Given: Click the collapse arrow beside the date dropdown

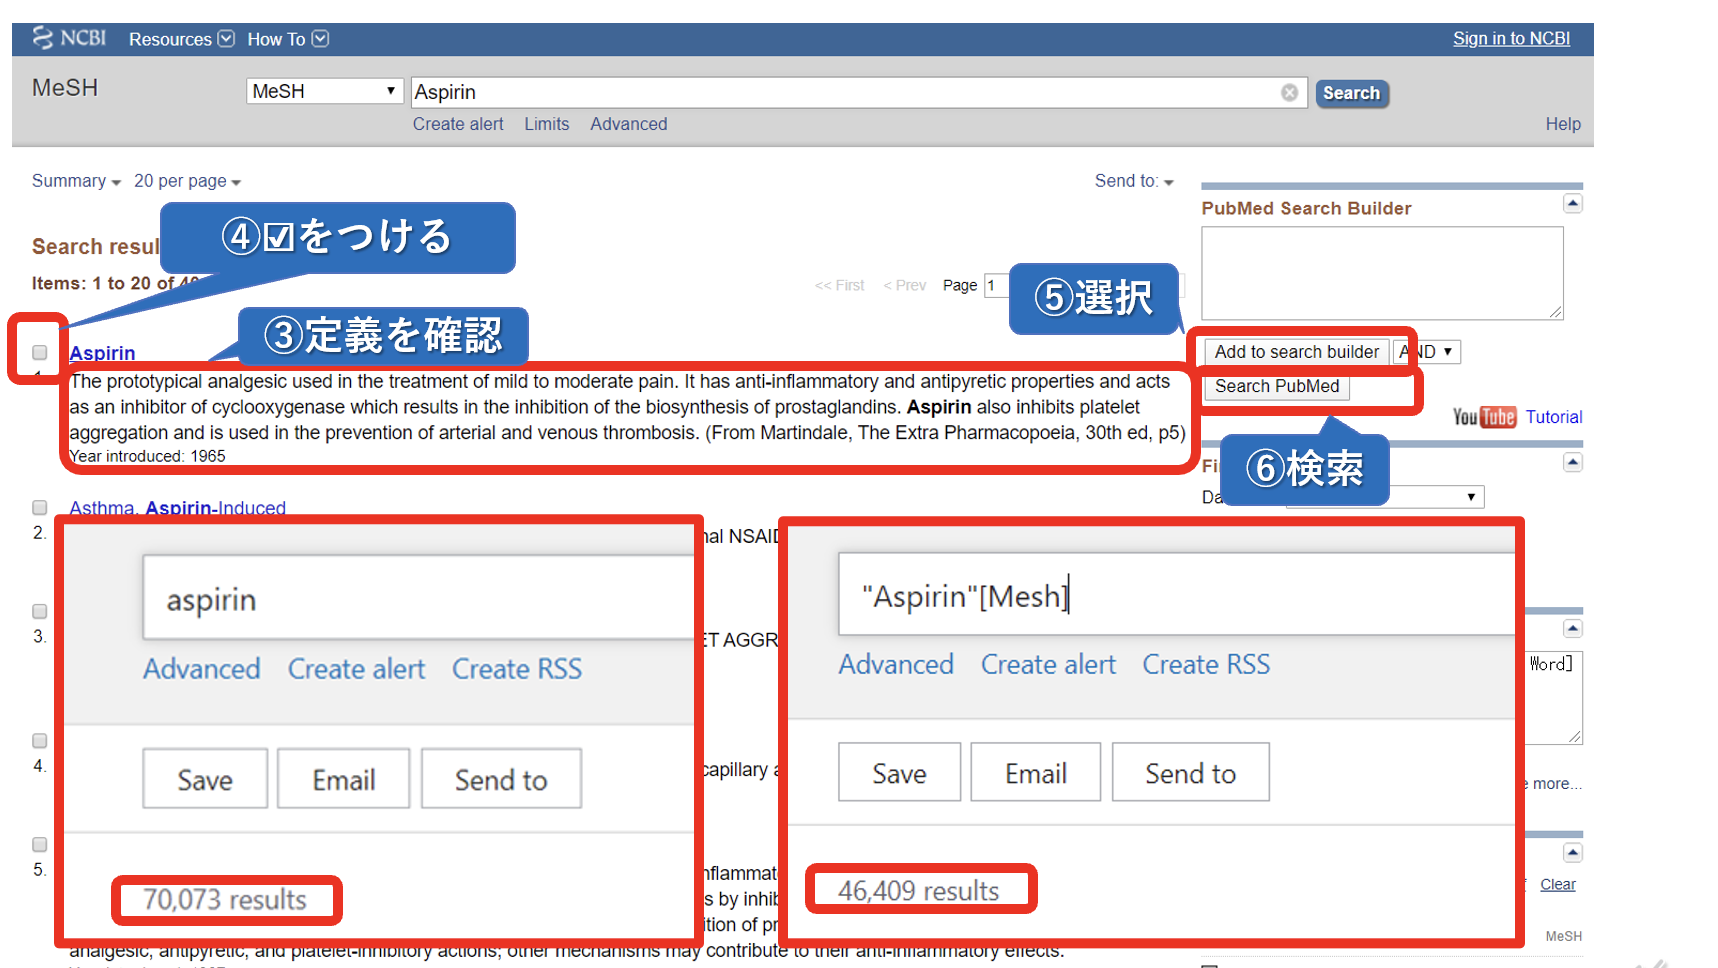Looking at the screenshot, I should (1572, 461).
